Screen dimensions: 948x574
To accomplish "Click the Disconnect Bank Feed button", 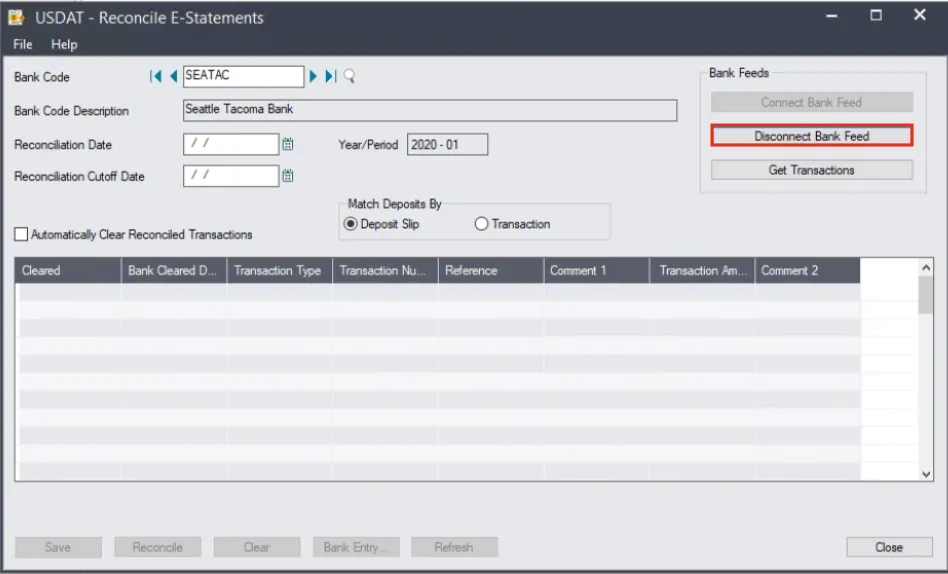I will (x=811, y=136).
